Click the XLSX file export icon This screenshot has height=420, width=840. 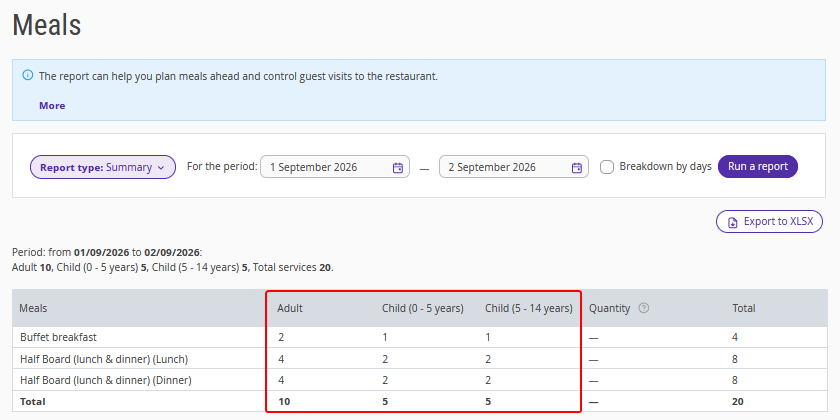tap(732, 222)
